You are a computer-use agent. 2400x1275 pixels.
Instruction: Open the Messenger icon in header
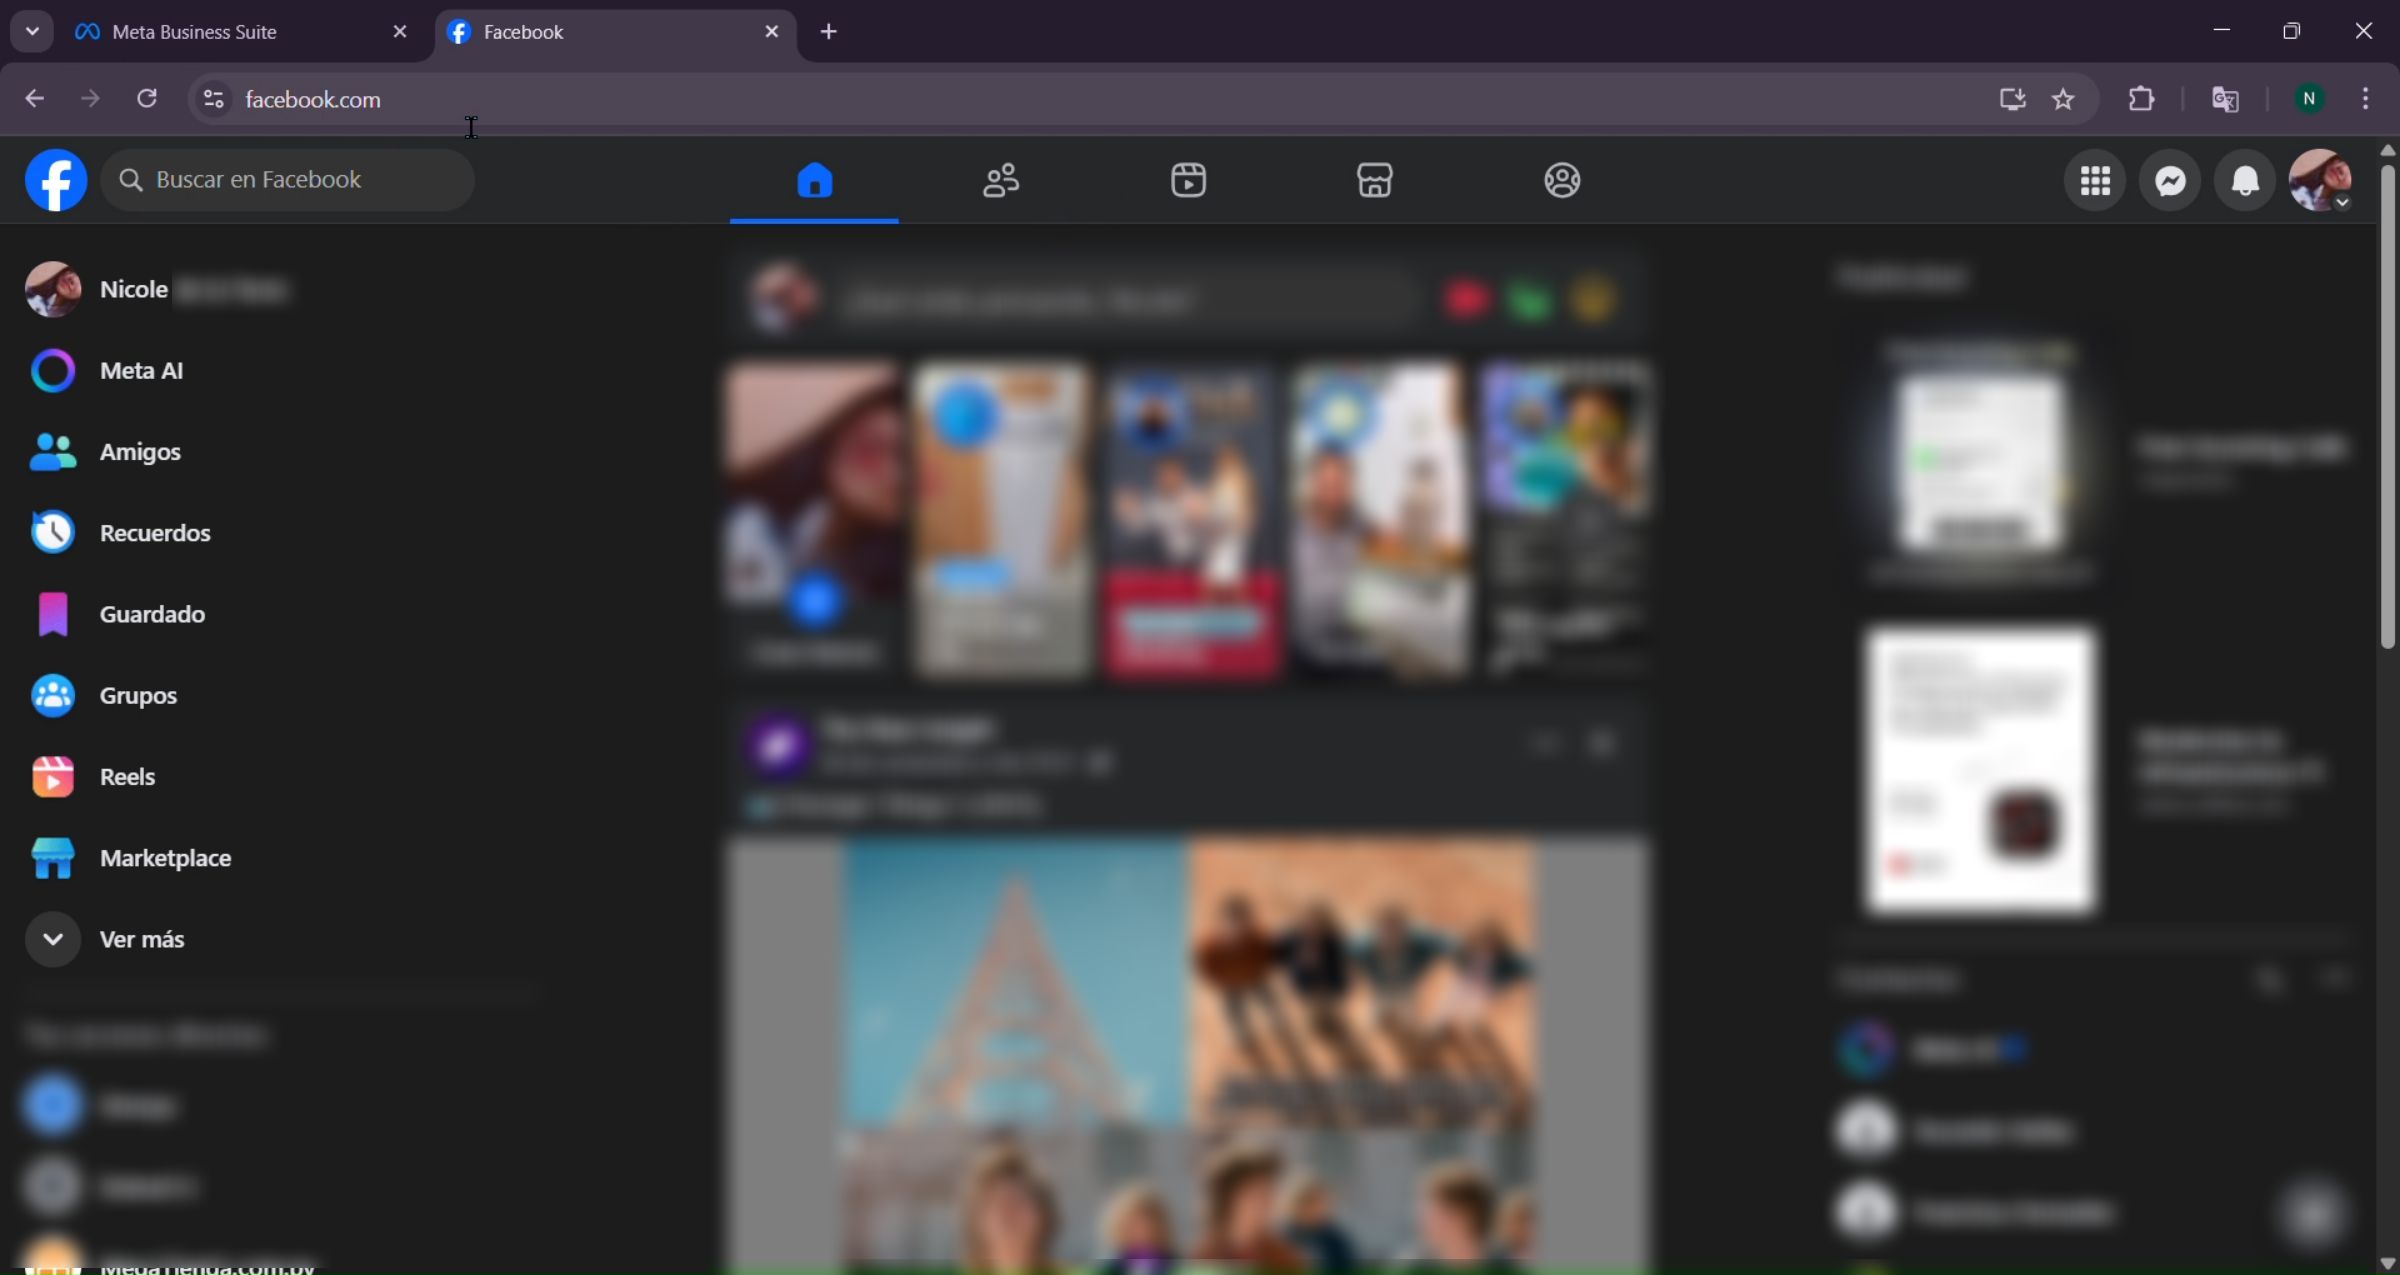(2170, 181)
